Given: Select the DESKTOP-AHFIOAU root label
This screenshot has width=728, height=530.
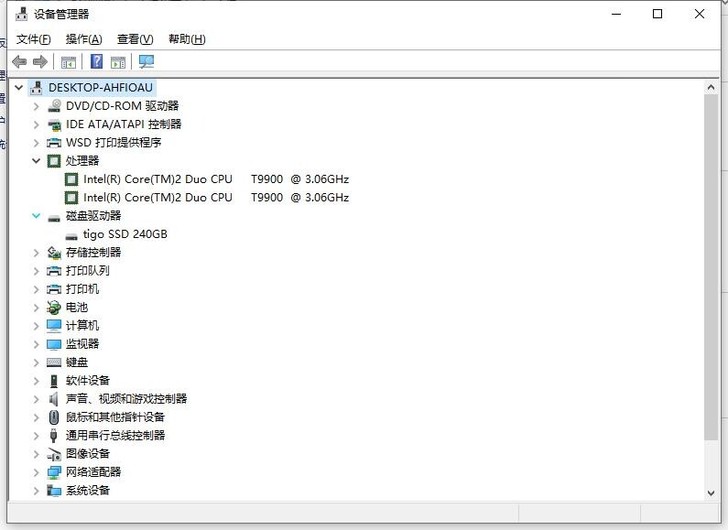Looking at the screenshot, I should [100, 88].
